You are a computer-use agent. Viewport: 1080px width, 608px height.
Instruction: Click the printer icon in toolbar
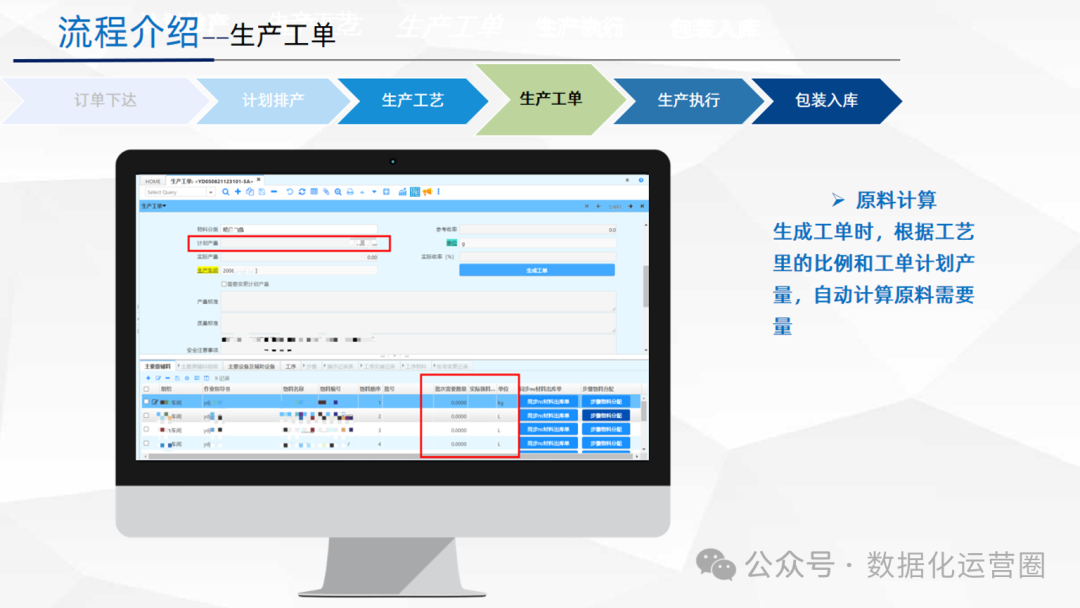(350, 192)
